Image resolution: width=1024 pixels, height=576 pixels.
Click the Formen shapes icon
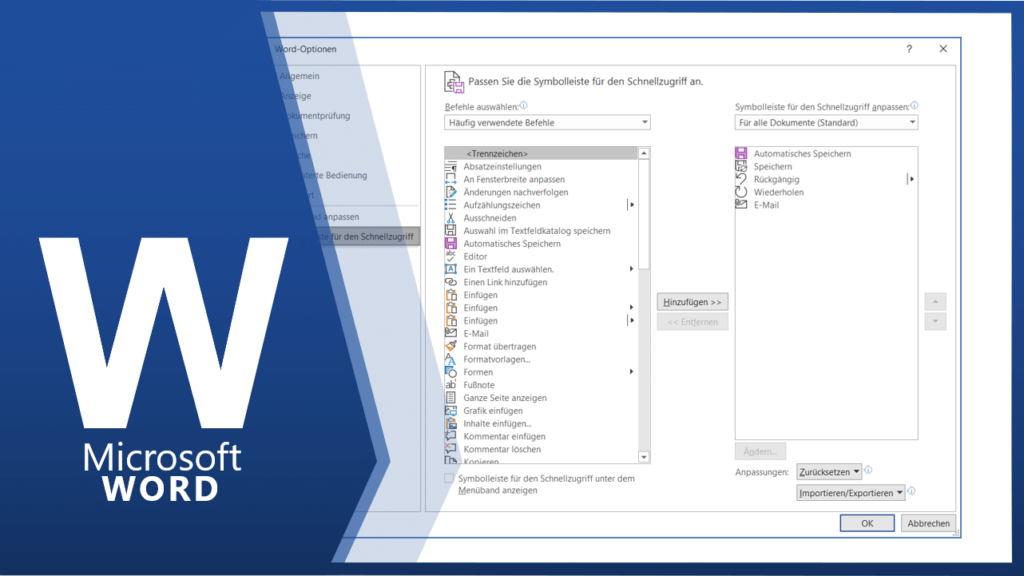(x=451, y=372)
